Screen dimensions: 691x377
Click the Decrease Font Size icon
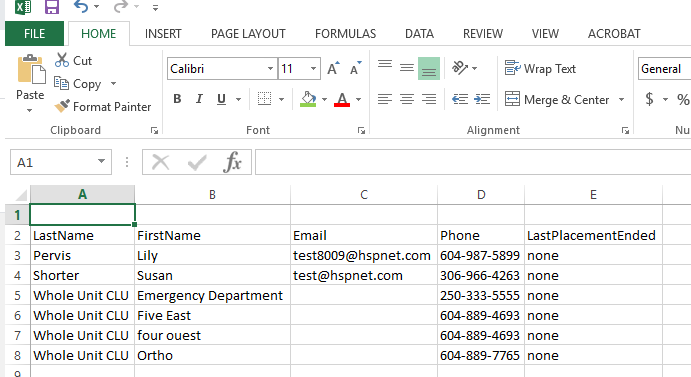pos(355,68)
